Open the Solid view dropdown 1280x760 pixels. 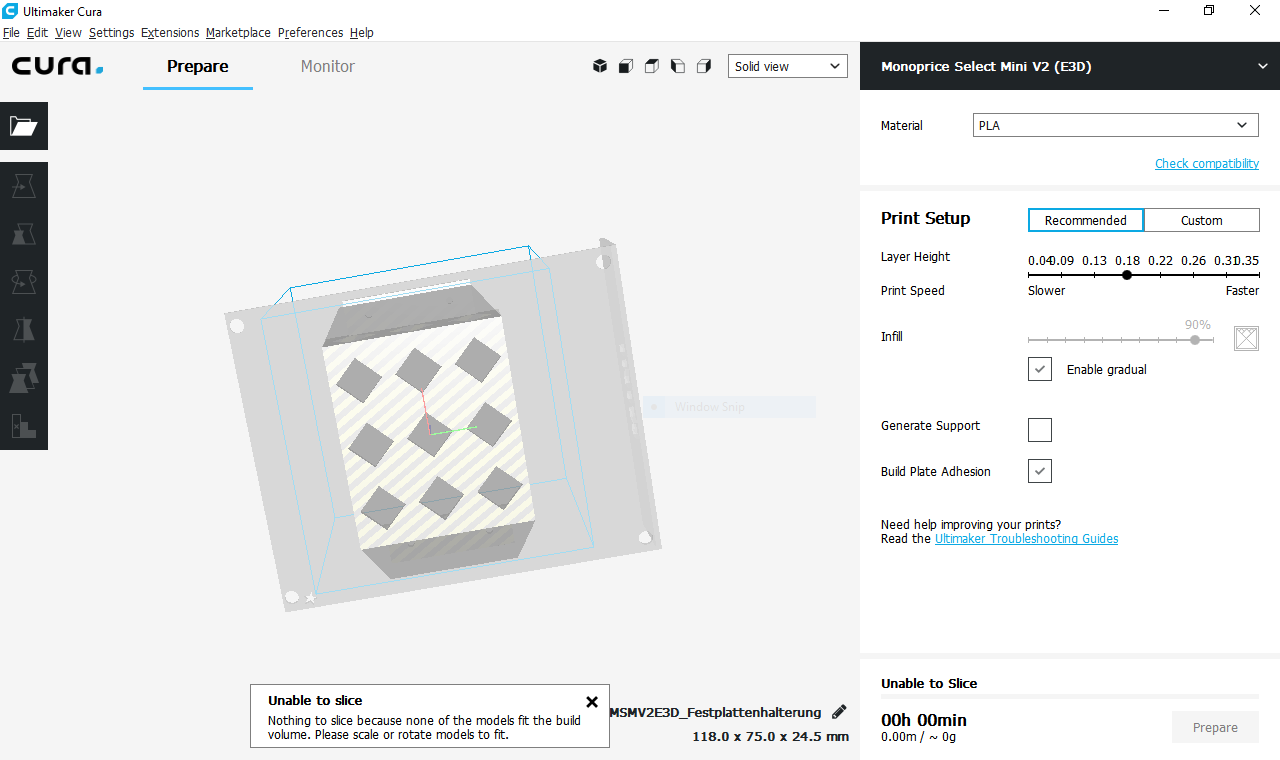coord(788,66)
